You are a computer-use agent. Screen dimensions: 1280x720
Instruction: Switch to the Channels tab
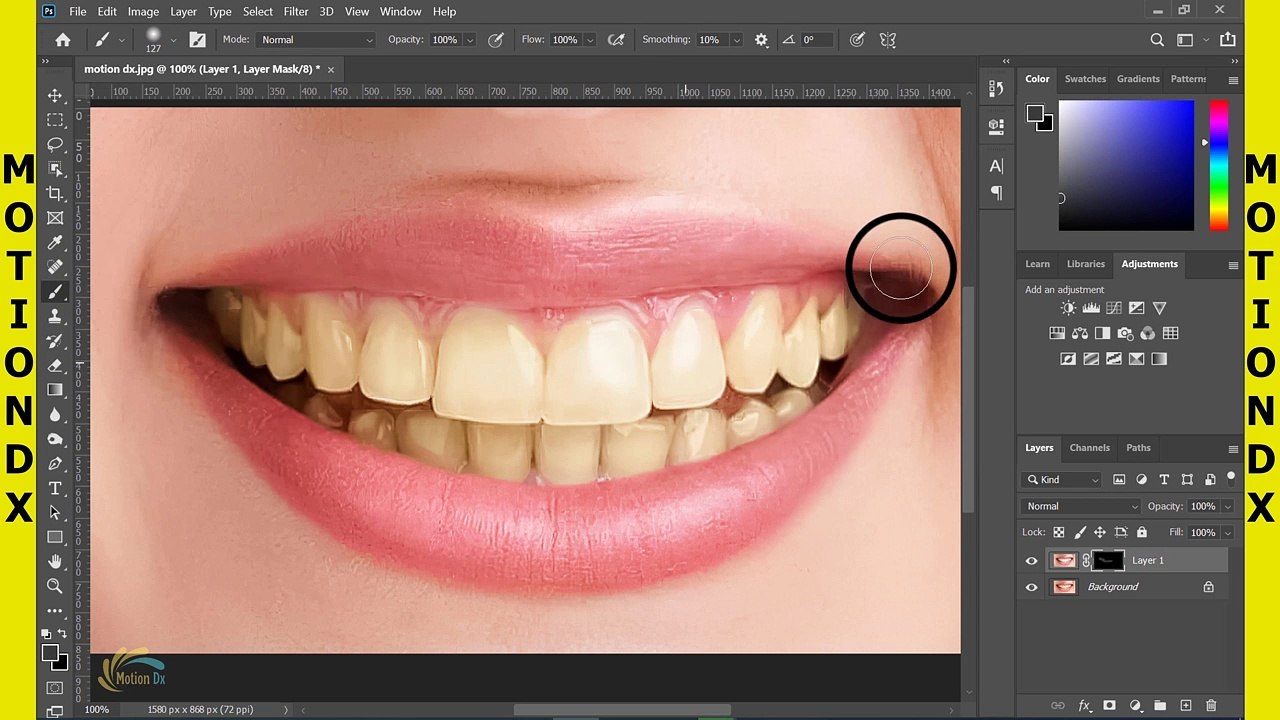click(x=1089, y=448)
